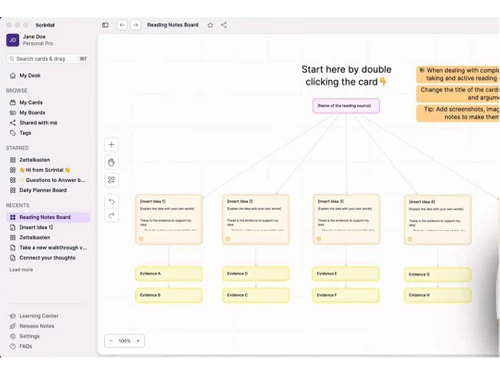Select the [Insert Idea 2] card
This screenshot has width=500, height=375.
256,220
